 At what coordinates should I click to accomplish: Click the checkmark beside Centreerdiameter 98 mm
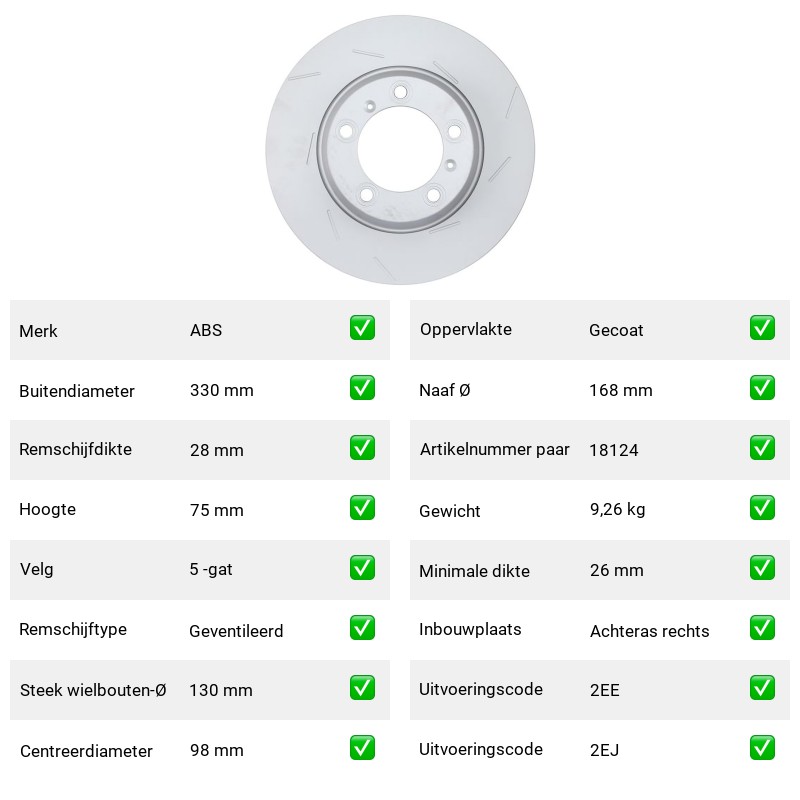click(362, 747)
